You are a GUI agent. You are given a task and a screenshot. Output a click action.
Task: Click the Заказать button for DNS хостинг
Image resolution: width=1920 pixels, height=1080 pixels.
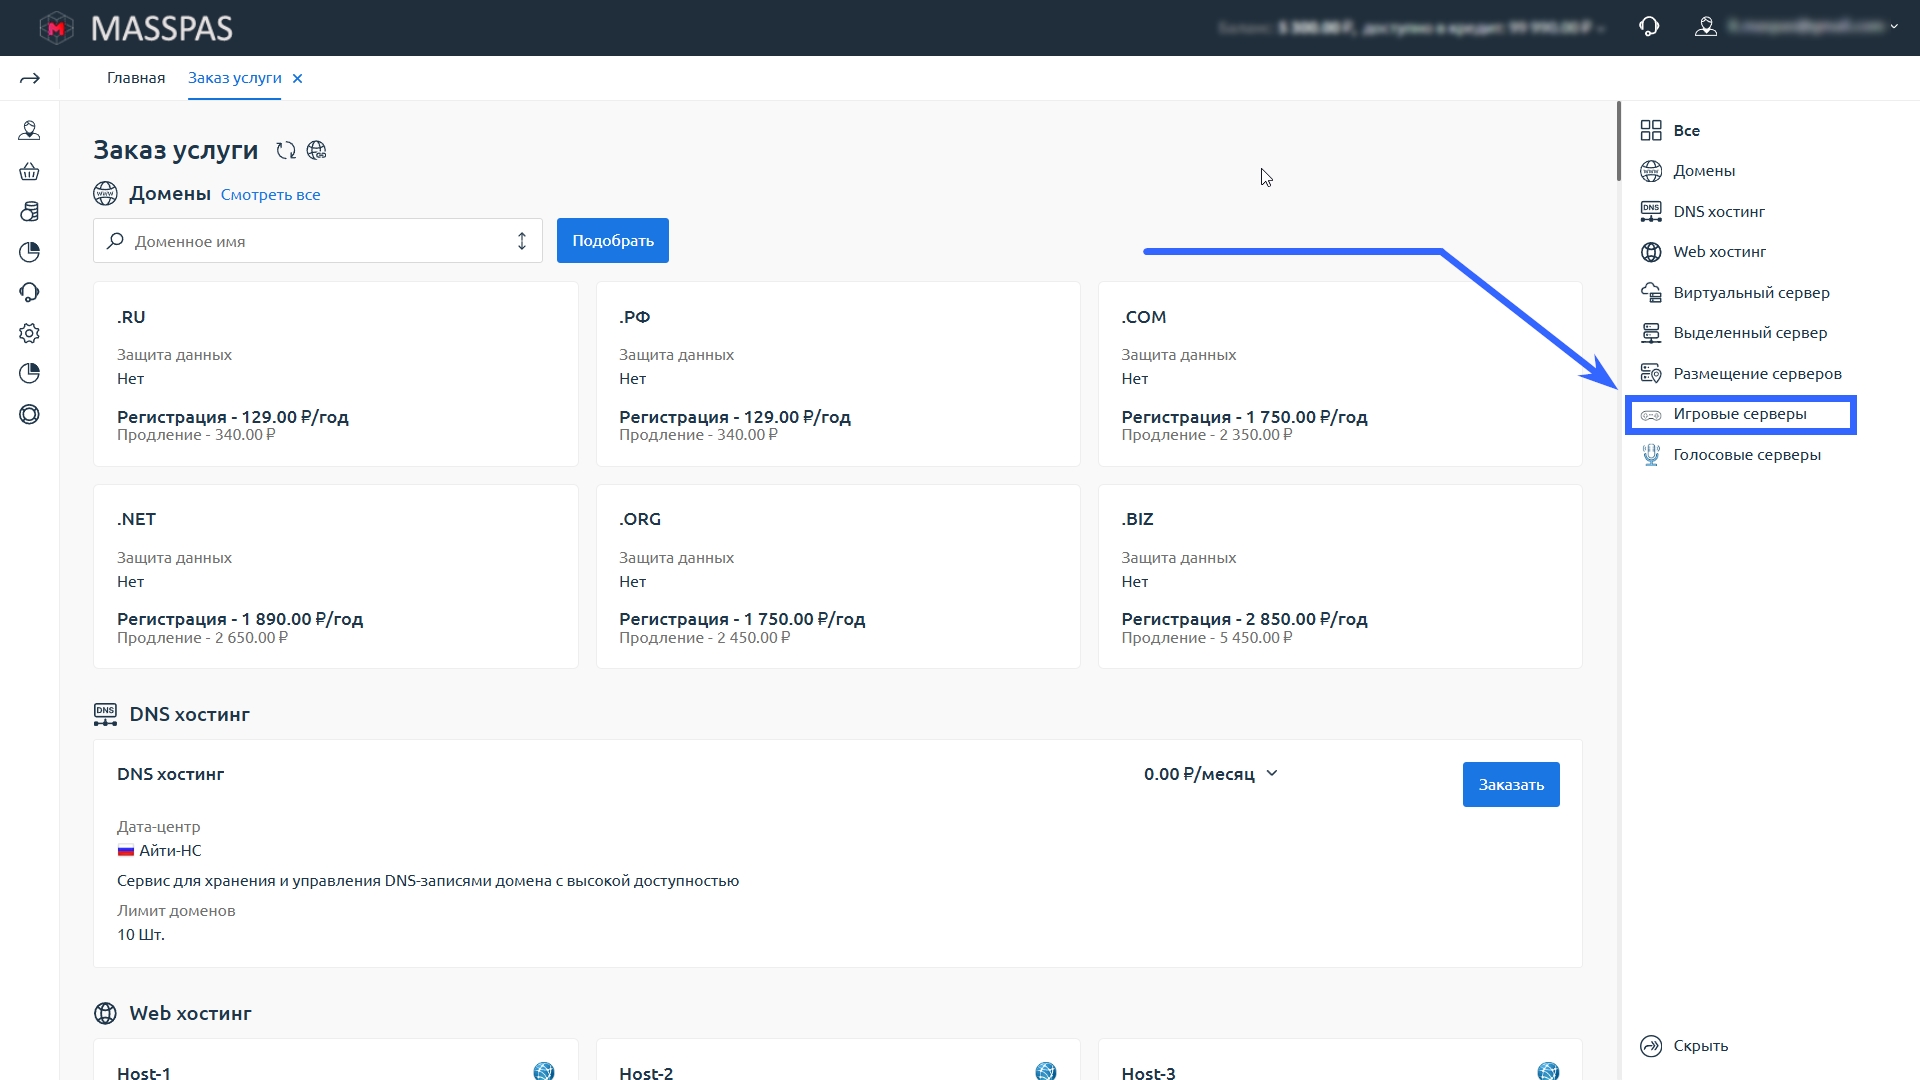(1510, 785)
